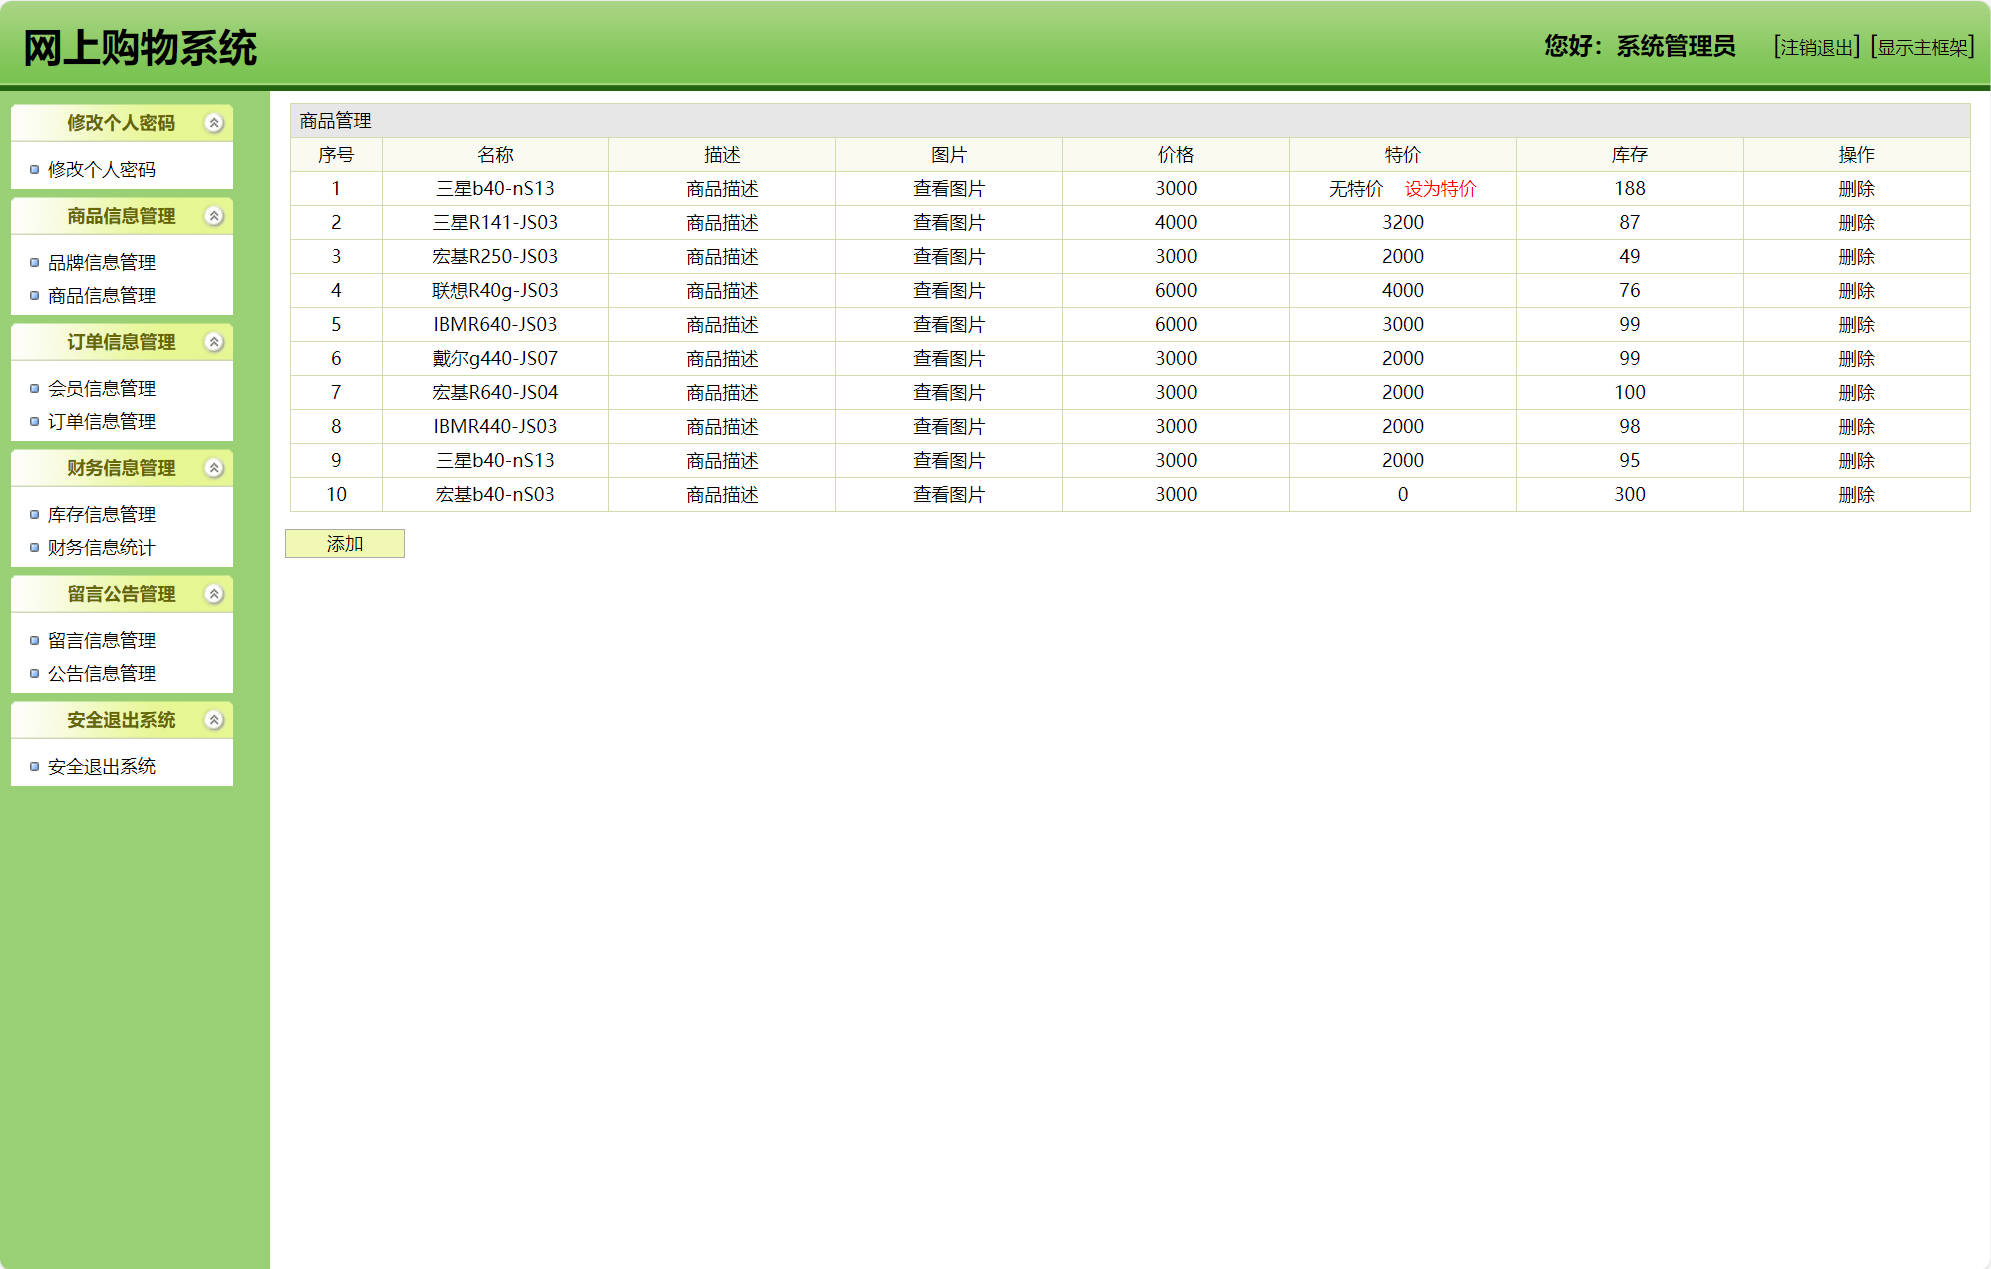This screenshot has width=1991, height=1269.
Task: Click the 显示主框架 link
Action: pyautogui.click(x=1922, y=47)
